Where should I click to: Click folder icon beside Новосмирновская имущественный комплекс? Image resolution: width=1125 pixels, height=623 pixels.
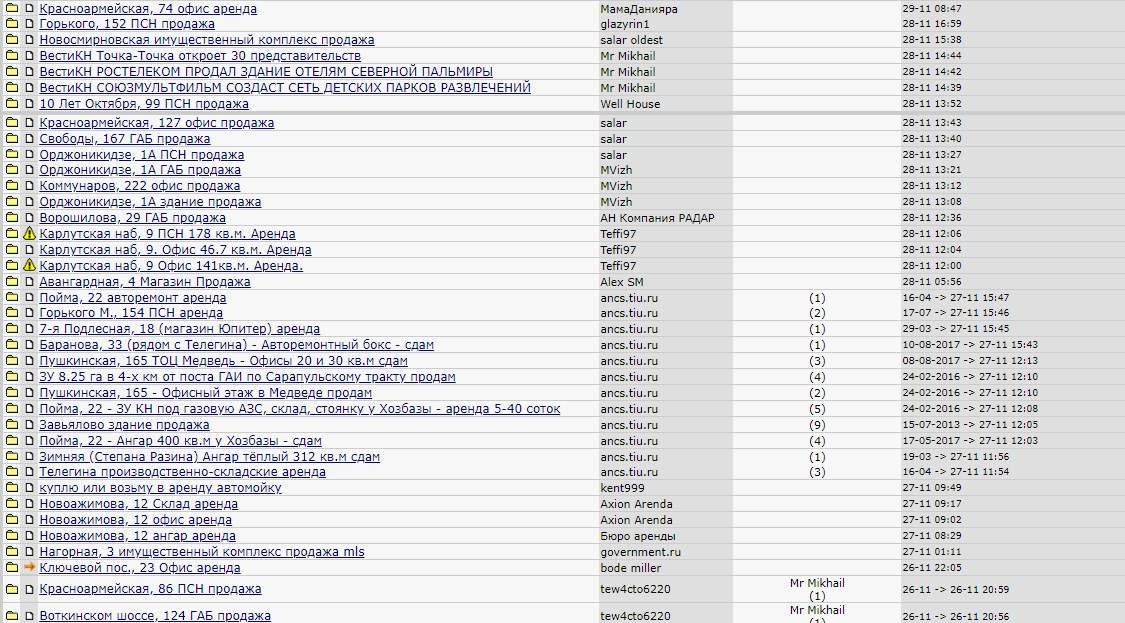[x=11, y=39]
